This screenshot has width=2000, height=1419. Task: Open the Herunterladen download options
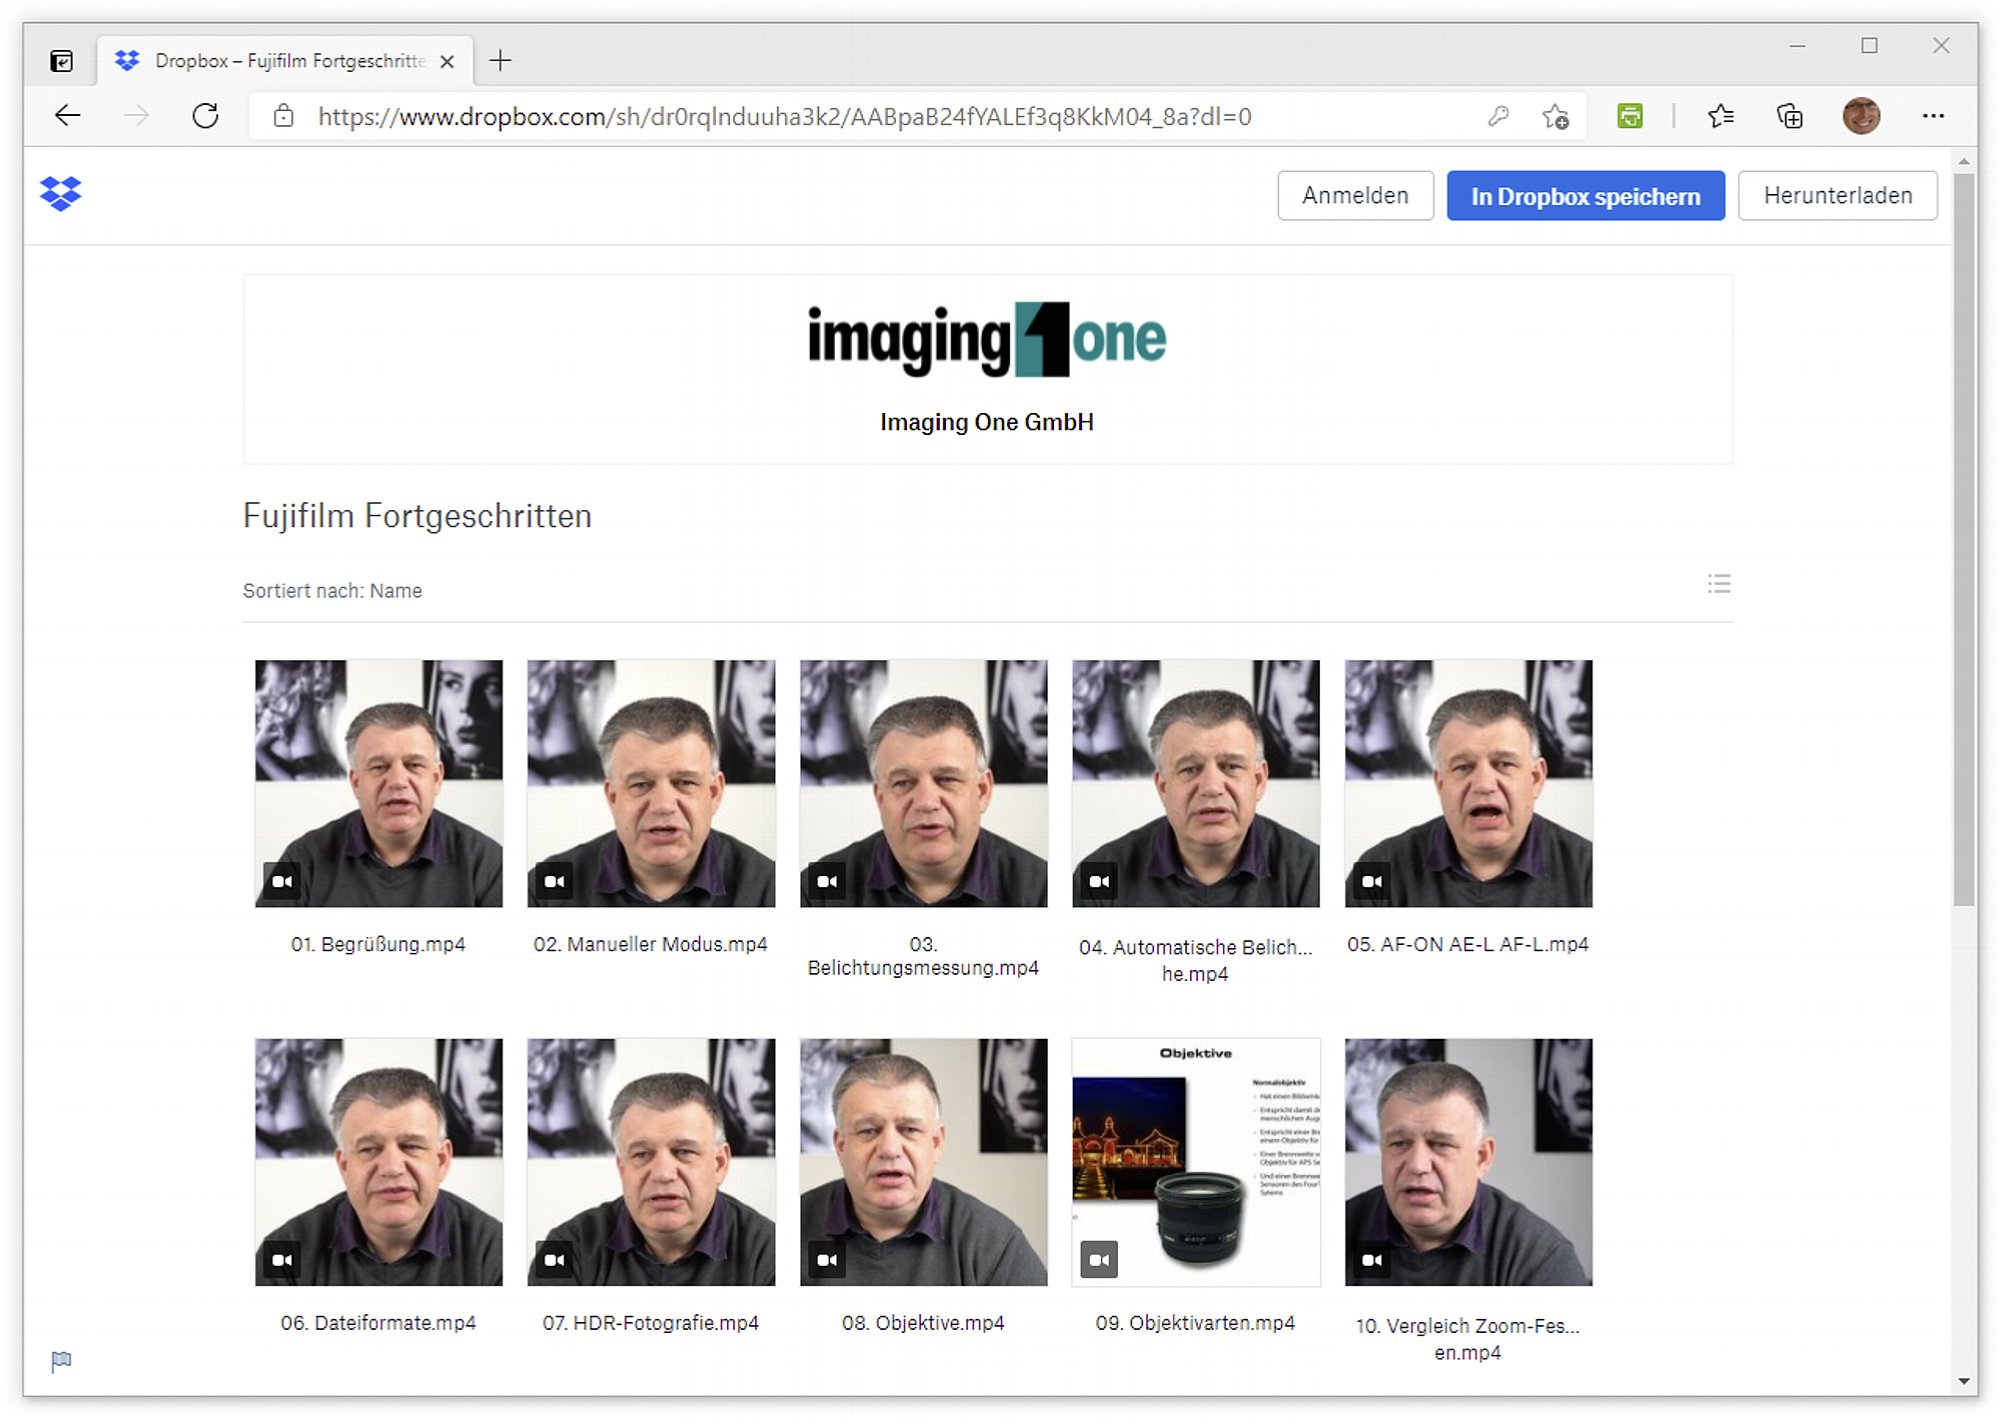1837,196
